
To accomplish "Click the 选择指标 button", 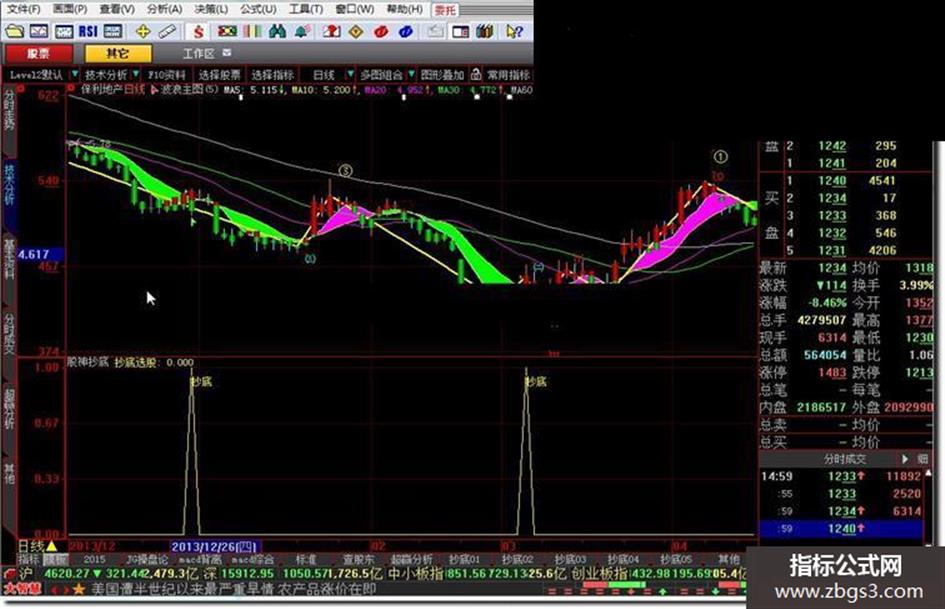I will (272, 75).
